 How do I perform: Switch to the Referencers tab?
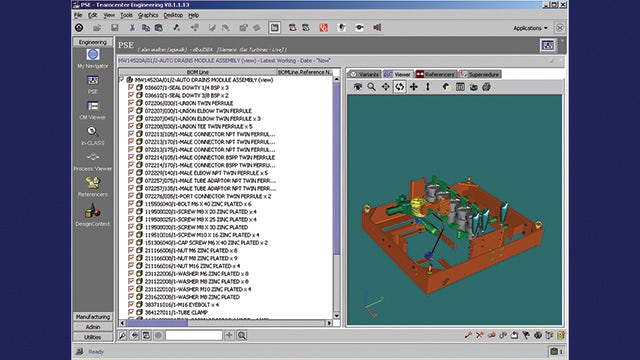(x=435, y=74)
